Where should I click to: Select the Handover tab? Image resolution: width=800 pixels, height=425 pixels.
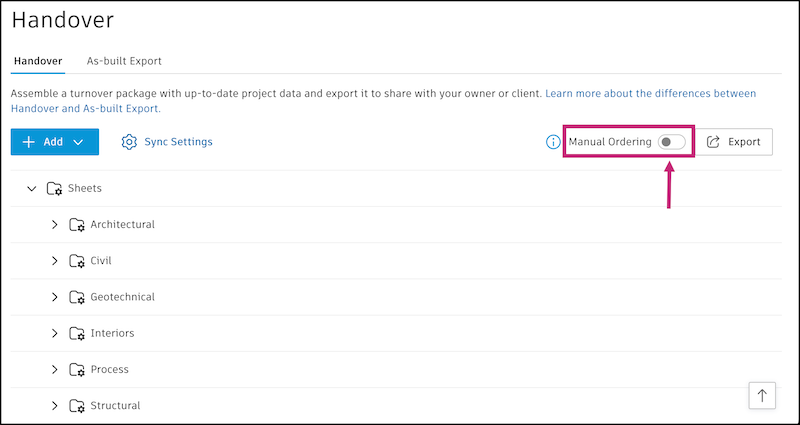click(37, 61)
